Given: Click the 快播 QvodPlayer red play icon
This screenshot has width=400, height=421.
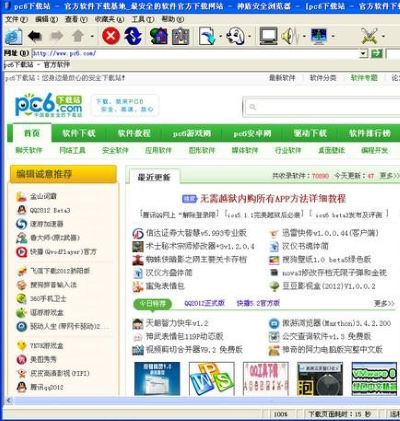Looking at the screenshot, I should (x=21, y=252).
